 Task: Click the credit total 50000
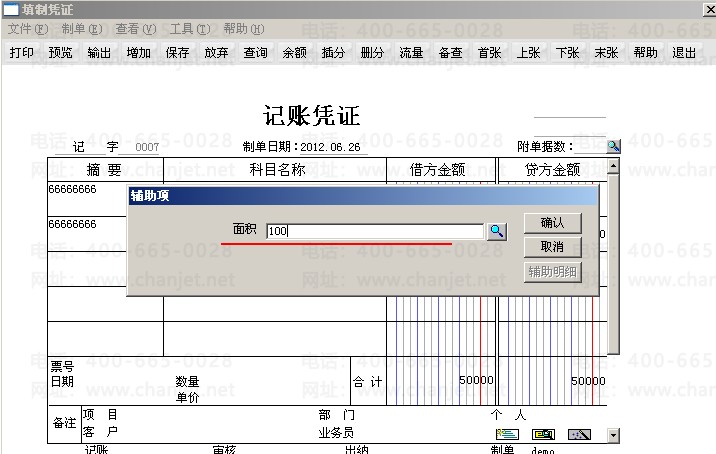pyautogui.click(x=588, y=381)
